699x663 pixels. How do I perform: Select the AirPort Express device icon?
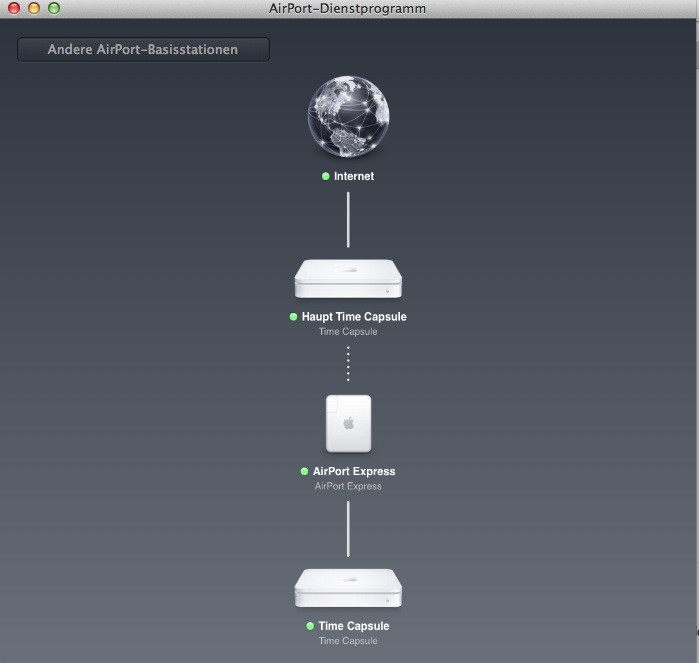click(x=348, y=423)
